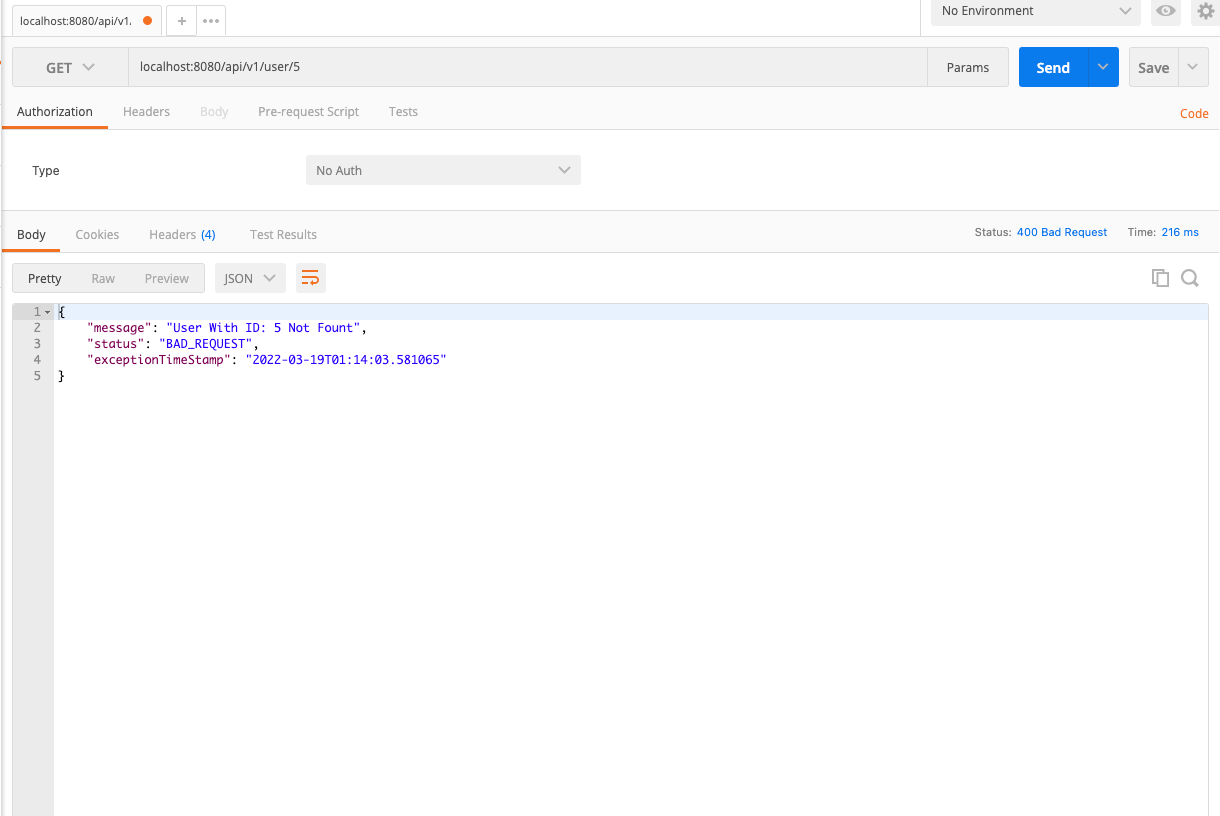Click the "216 ms" response time
Viewport: 1220px width, 816px height.
coord(1180,232)
